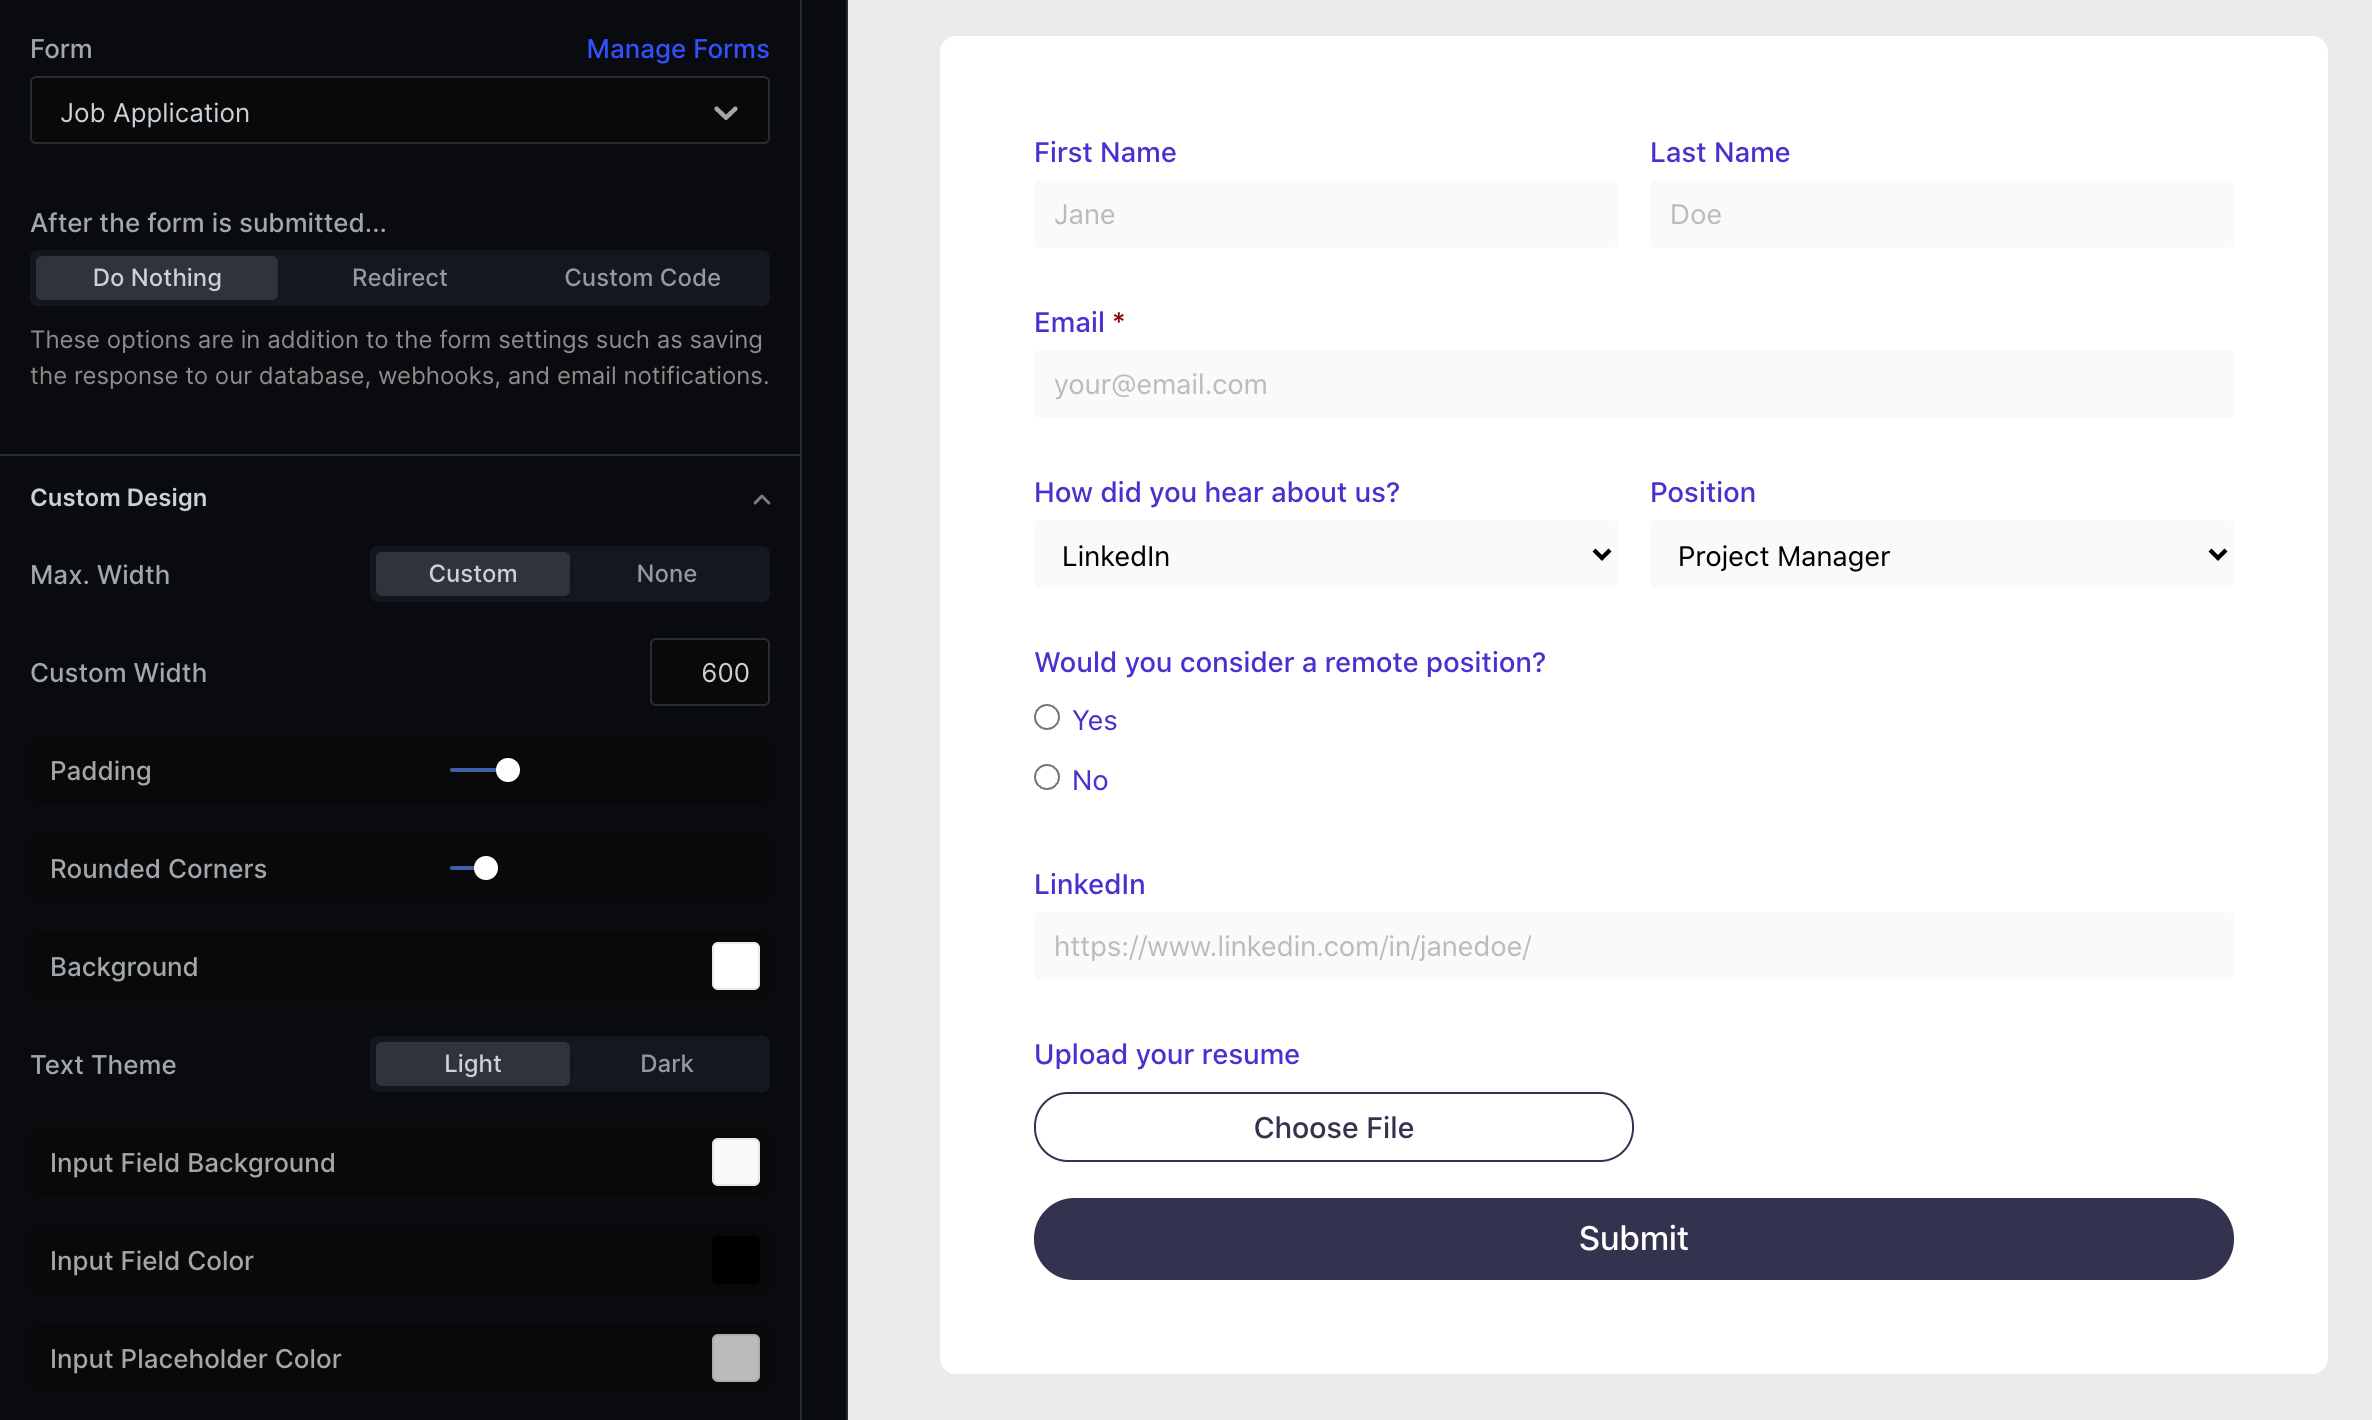Switch Text Theme to Dark
Viewport: 2372px width, 1420px height.
(x=666, y=1064)
